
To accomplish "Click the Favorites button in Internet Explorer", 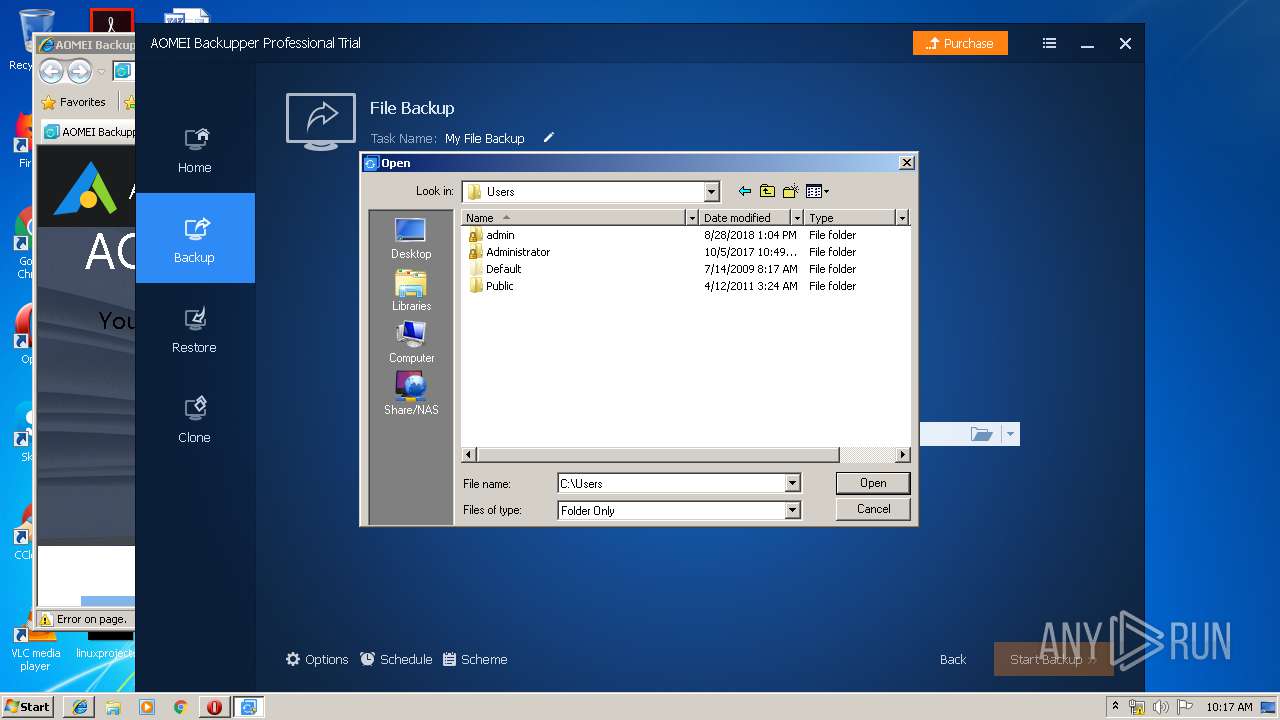I will [74, 102].
